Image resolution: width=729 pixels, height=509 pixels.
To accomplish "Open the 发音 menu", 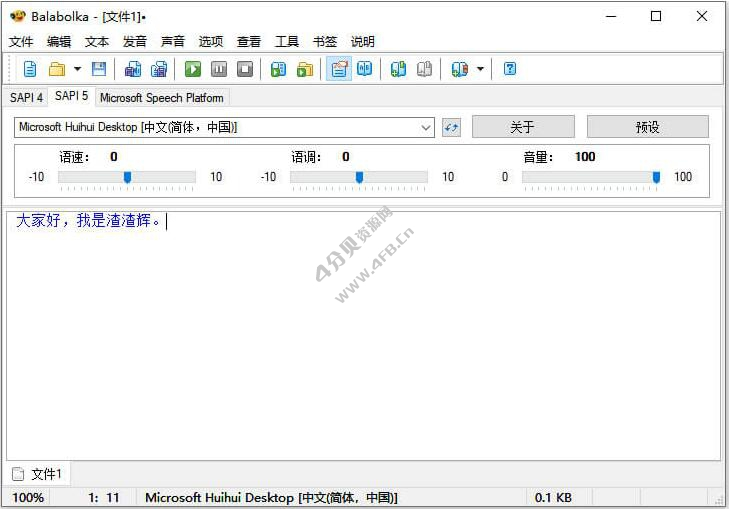I will tap(135, 41).
